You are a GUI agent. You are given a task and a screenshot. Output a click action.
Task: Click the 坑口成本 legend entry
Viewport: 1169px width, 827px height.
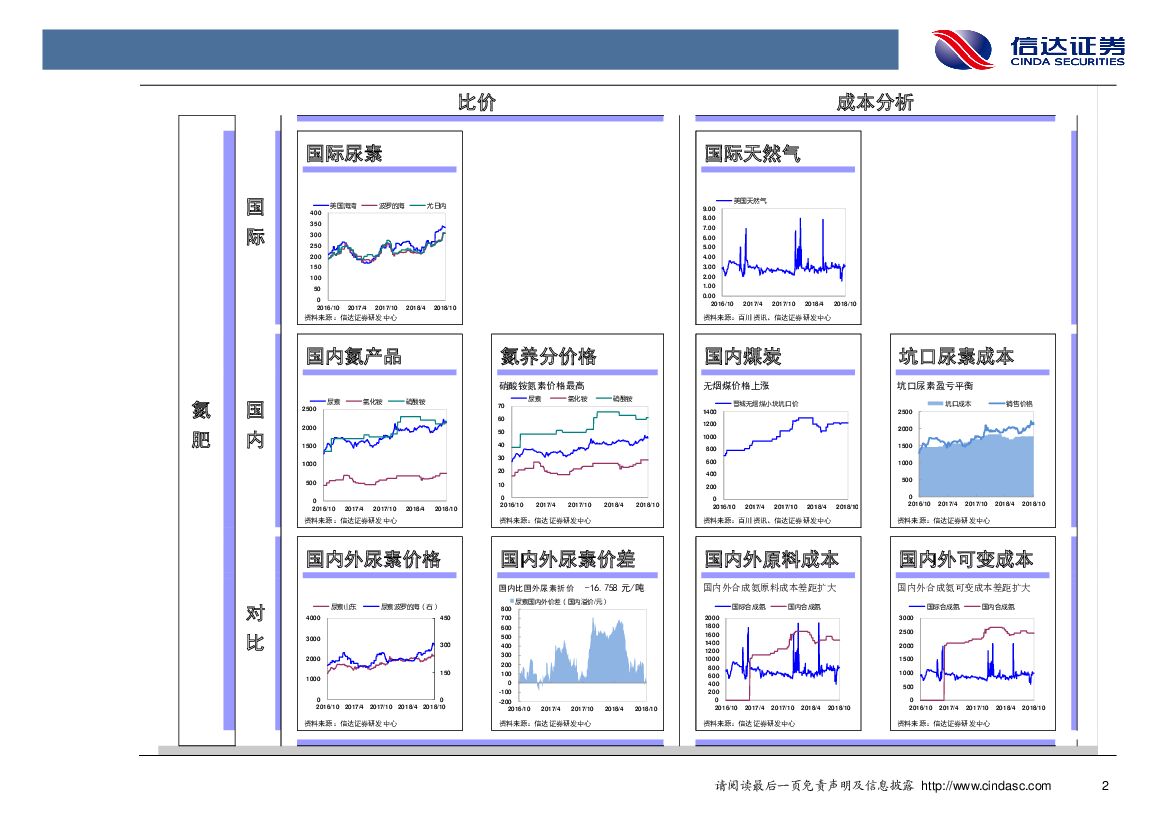coord(949,403)
